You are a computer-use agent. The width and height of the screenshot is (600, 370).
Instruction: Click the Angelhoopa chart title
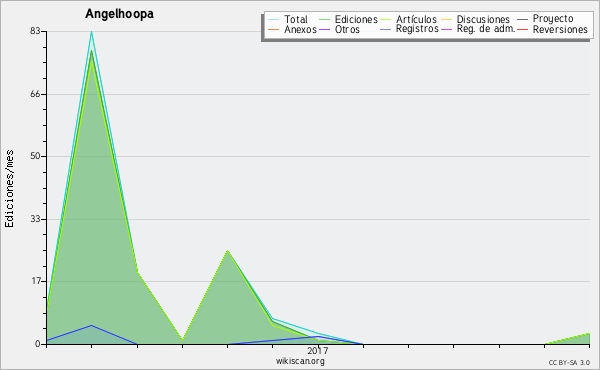point(119,14)
